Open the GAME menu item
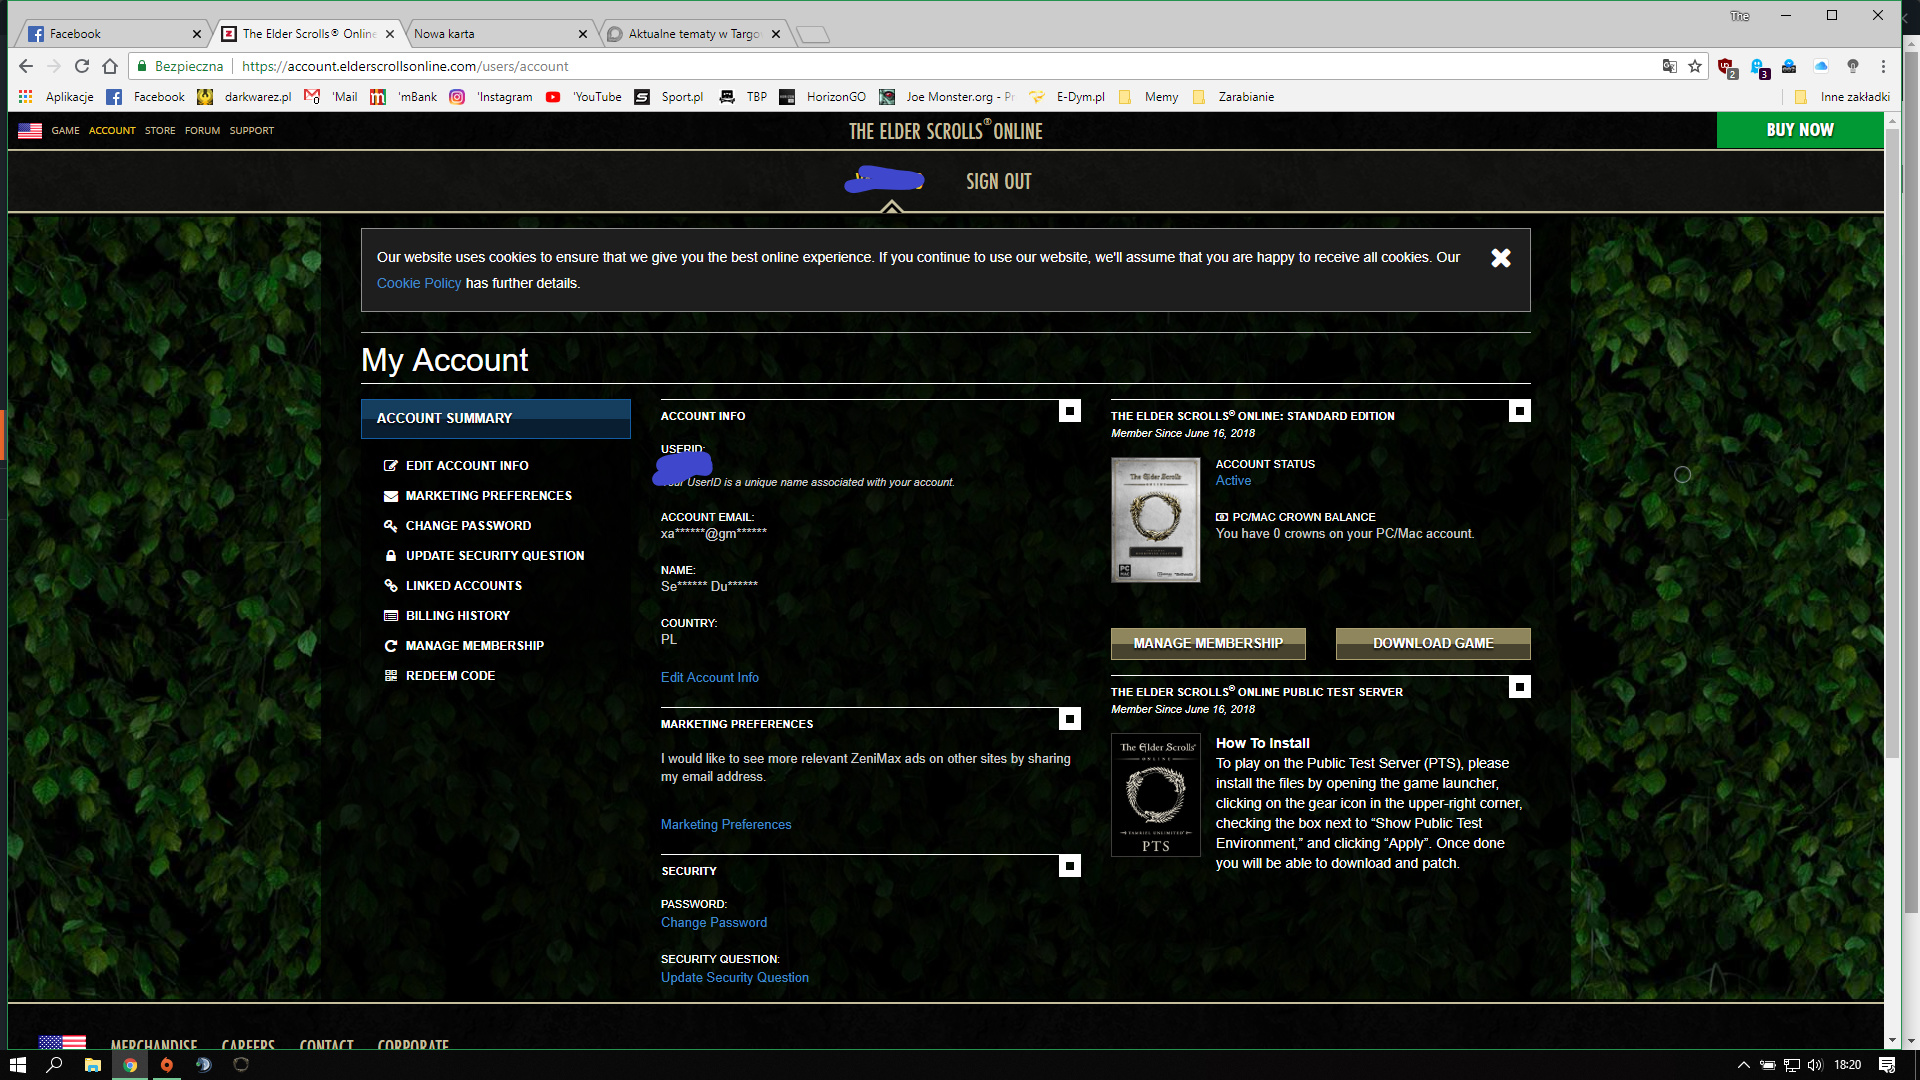The image size is (1920, 1080). point(65,131)
